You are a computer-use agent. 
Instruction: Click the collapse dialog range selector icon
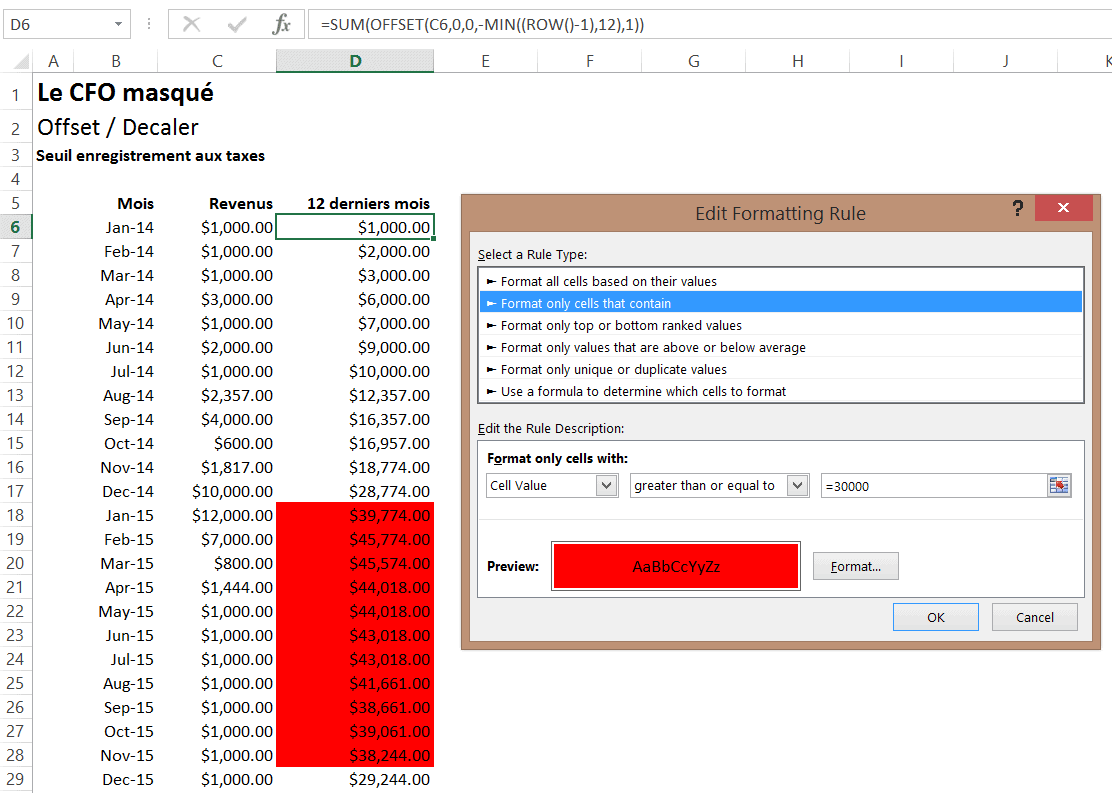1059,486
